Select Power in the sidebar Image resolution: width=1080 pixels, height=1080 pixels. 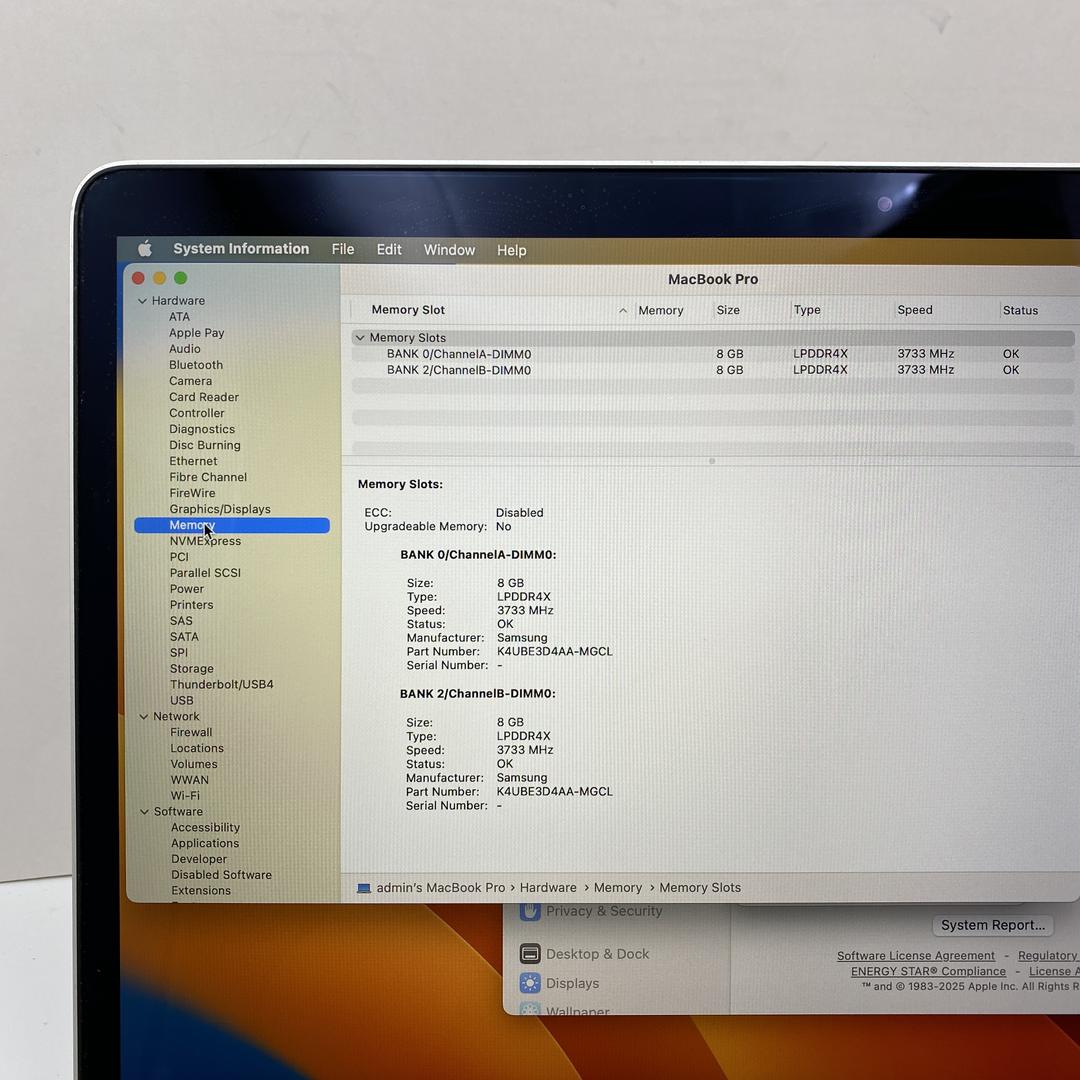[187, 589]
